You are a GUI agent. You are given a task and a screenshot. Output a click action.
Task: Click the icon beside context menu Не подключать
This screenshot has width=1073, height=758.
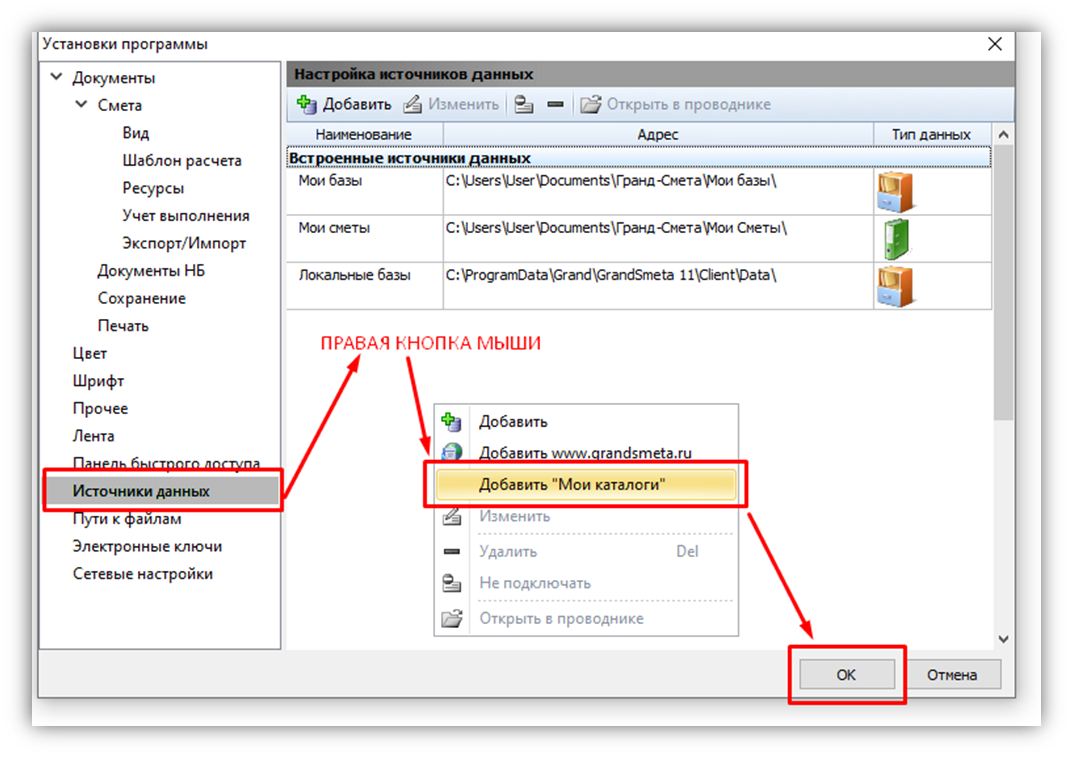[x=452, y=583]
